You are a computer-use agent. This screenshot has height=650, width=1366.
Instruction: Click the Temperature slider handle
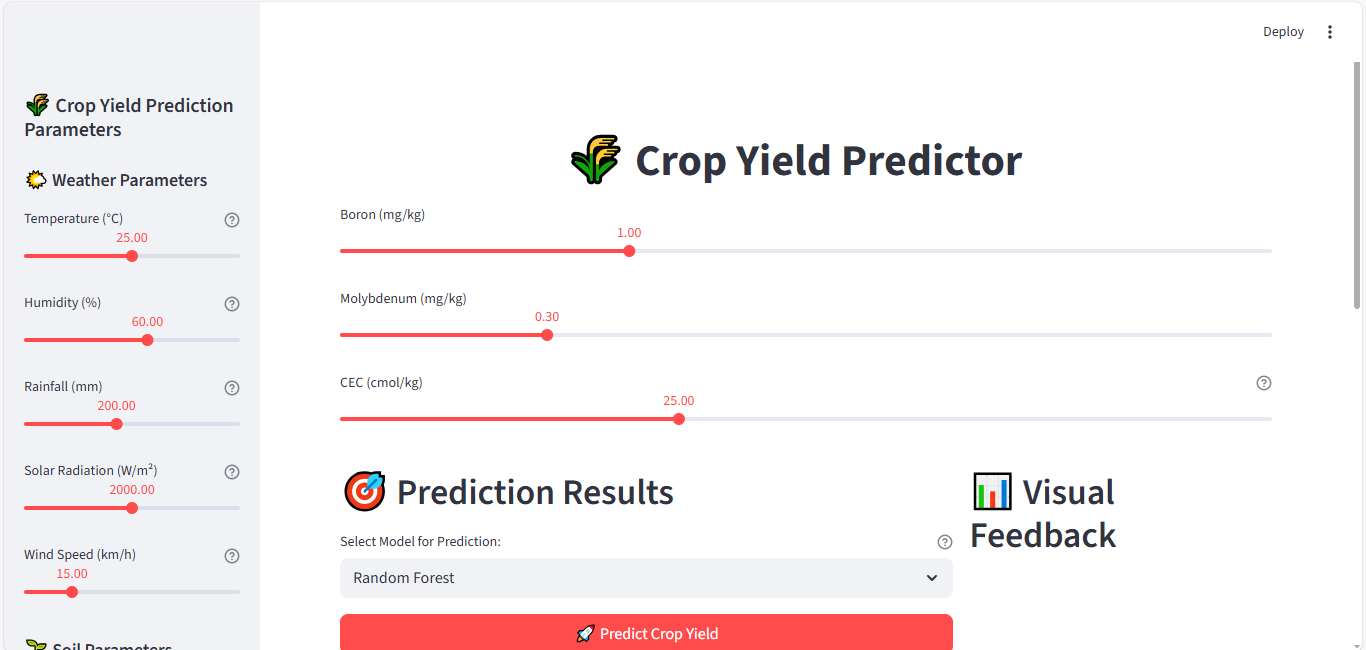pyautogui.click(x=132, y=256)
